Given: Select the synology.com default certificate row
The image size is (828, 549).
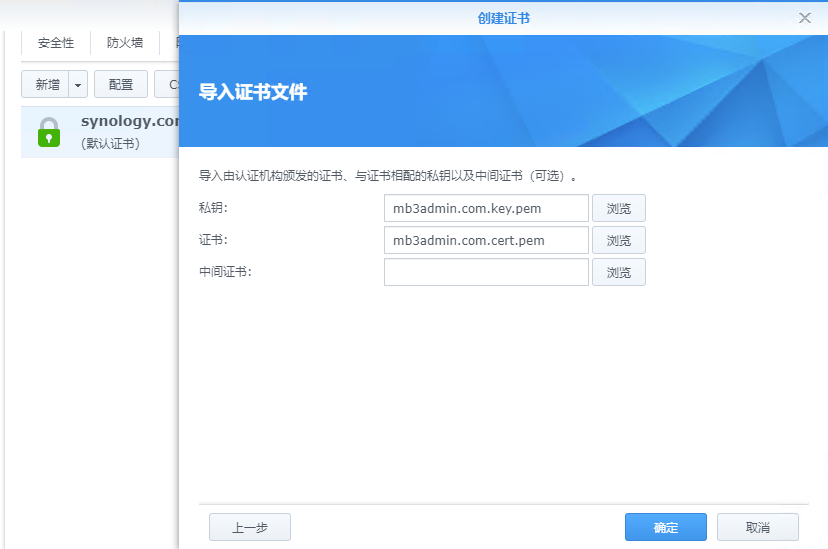Looking at the screenshot, I should click(100, 132).
